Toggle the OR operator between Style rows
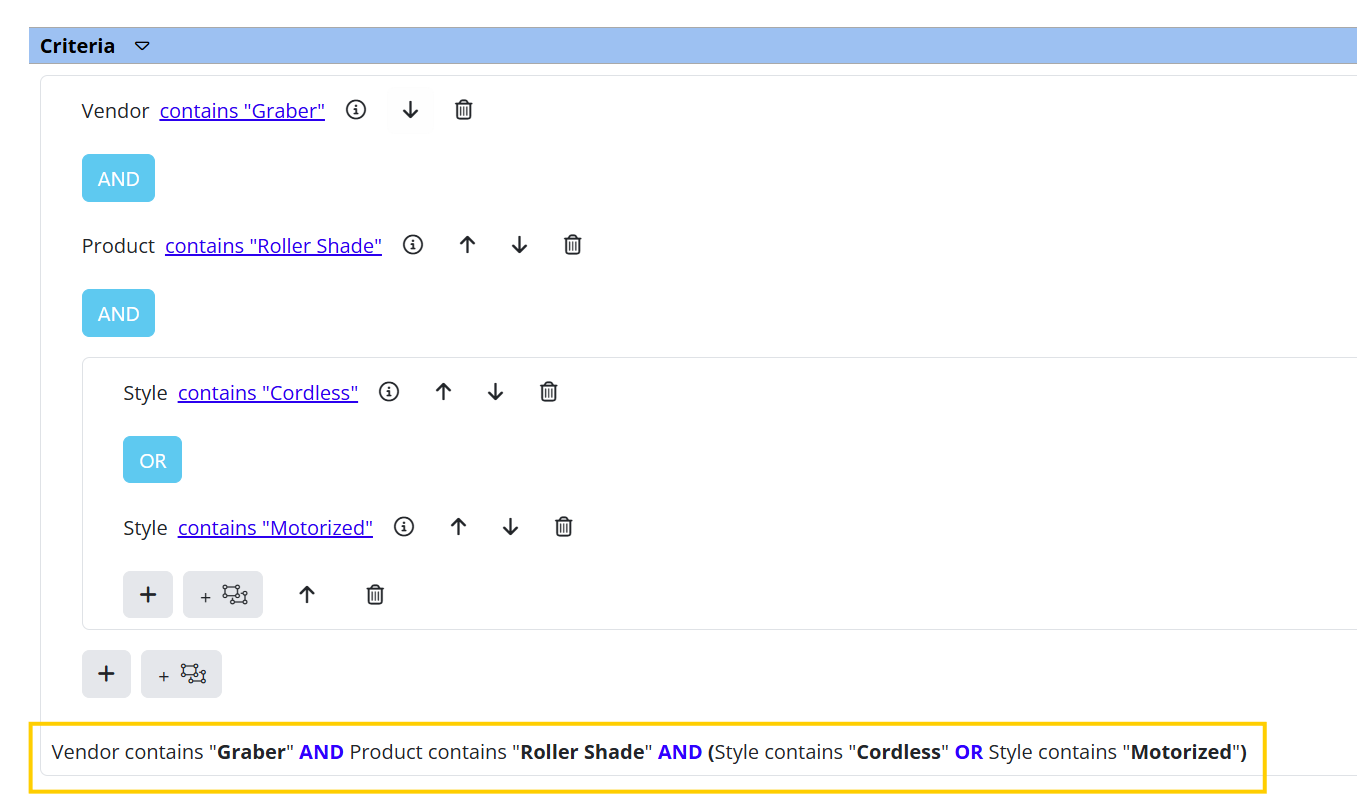Image resolution: width=1357 pixels, height=805 pixels. tap(152, 460)
